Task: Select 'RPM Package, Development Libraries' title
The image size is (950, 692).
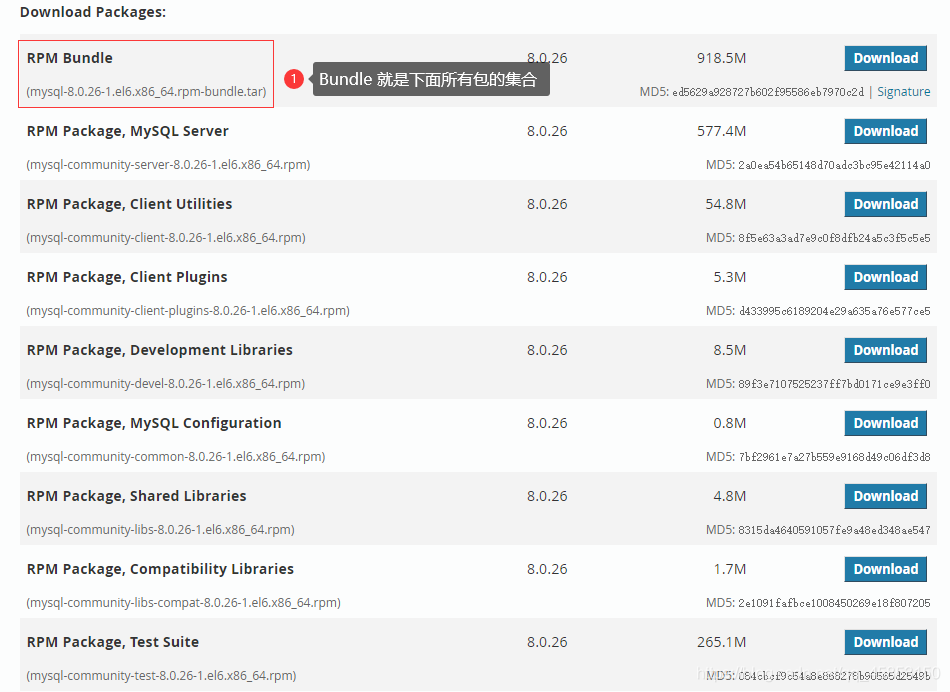Action: click(160, 350)
